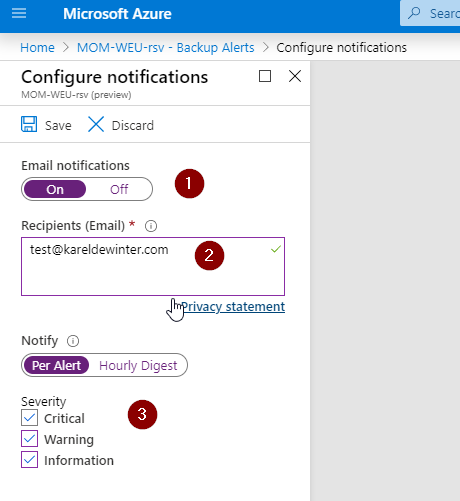Close the Configure notifications blade
The image size is (460, 501).
(x=295, y=76)
